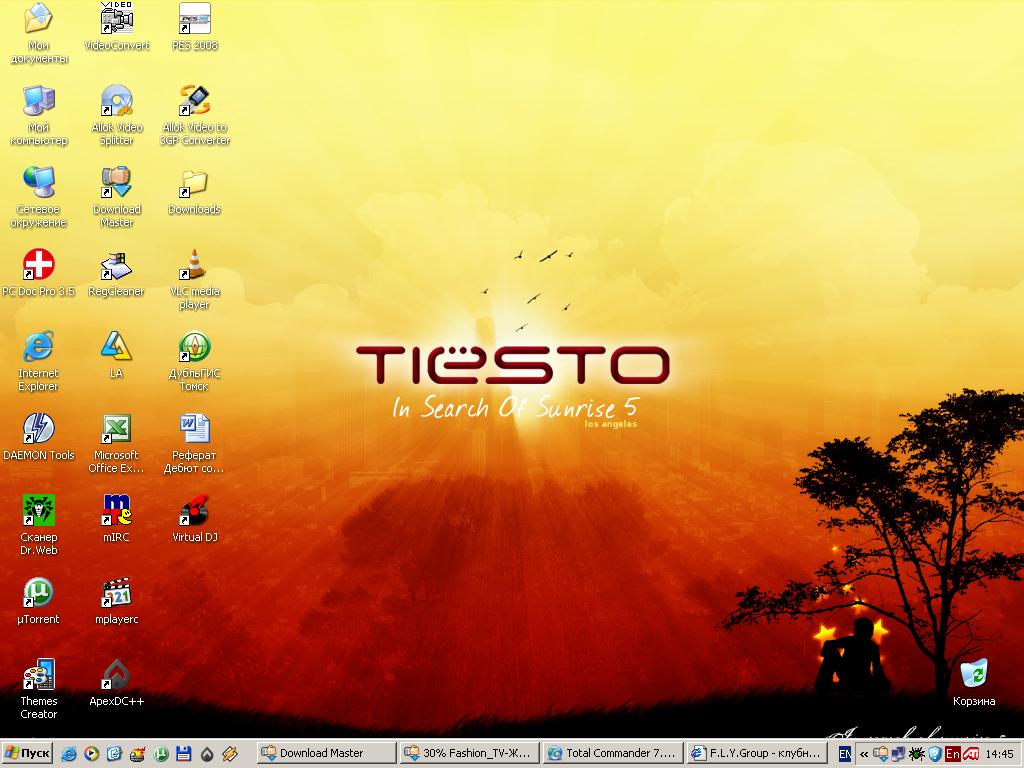Open the Downloads folder shortcut
Image resolution: width=1024 pixels, height=768 pixels.
(x=195, y=191)
